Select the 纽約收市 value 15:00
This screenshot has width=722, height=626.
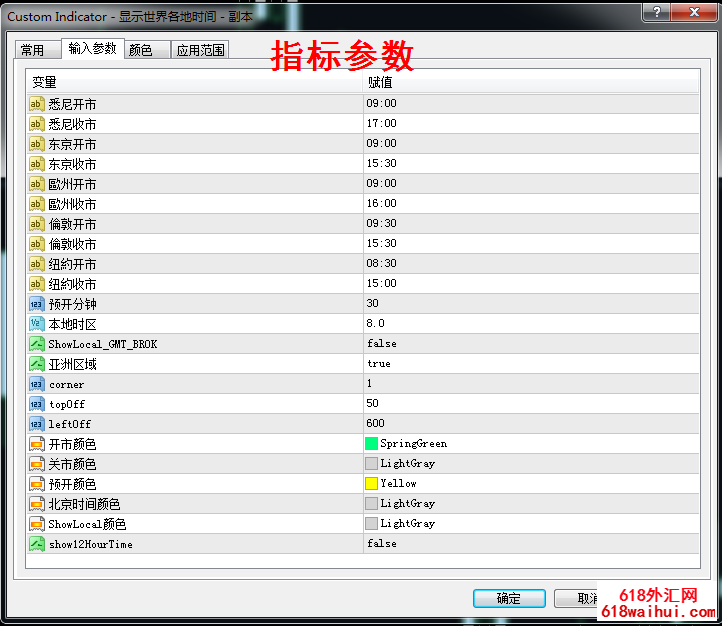(381, 283)
